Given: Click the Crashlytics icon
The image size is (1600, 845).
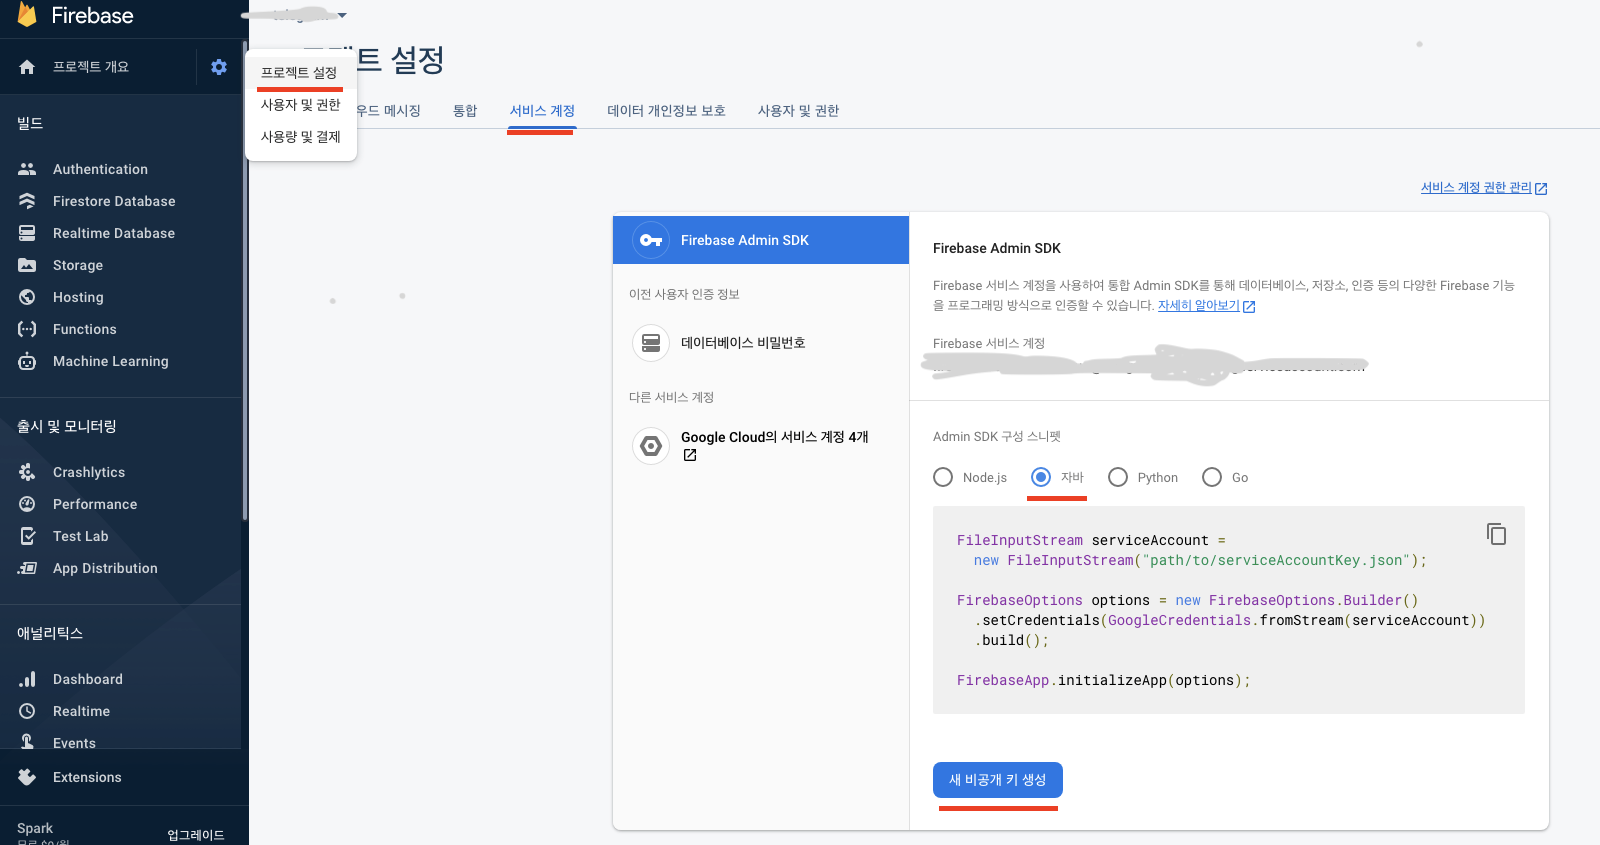Looking at the screenshot, I should coord(27,472).
